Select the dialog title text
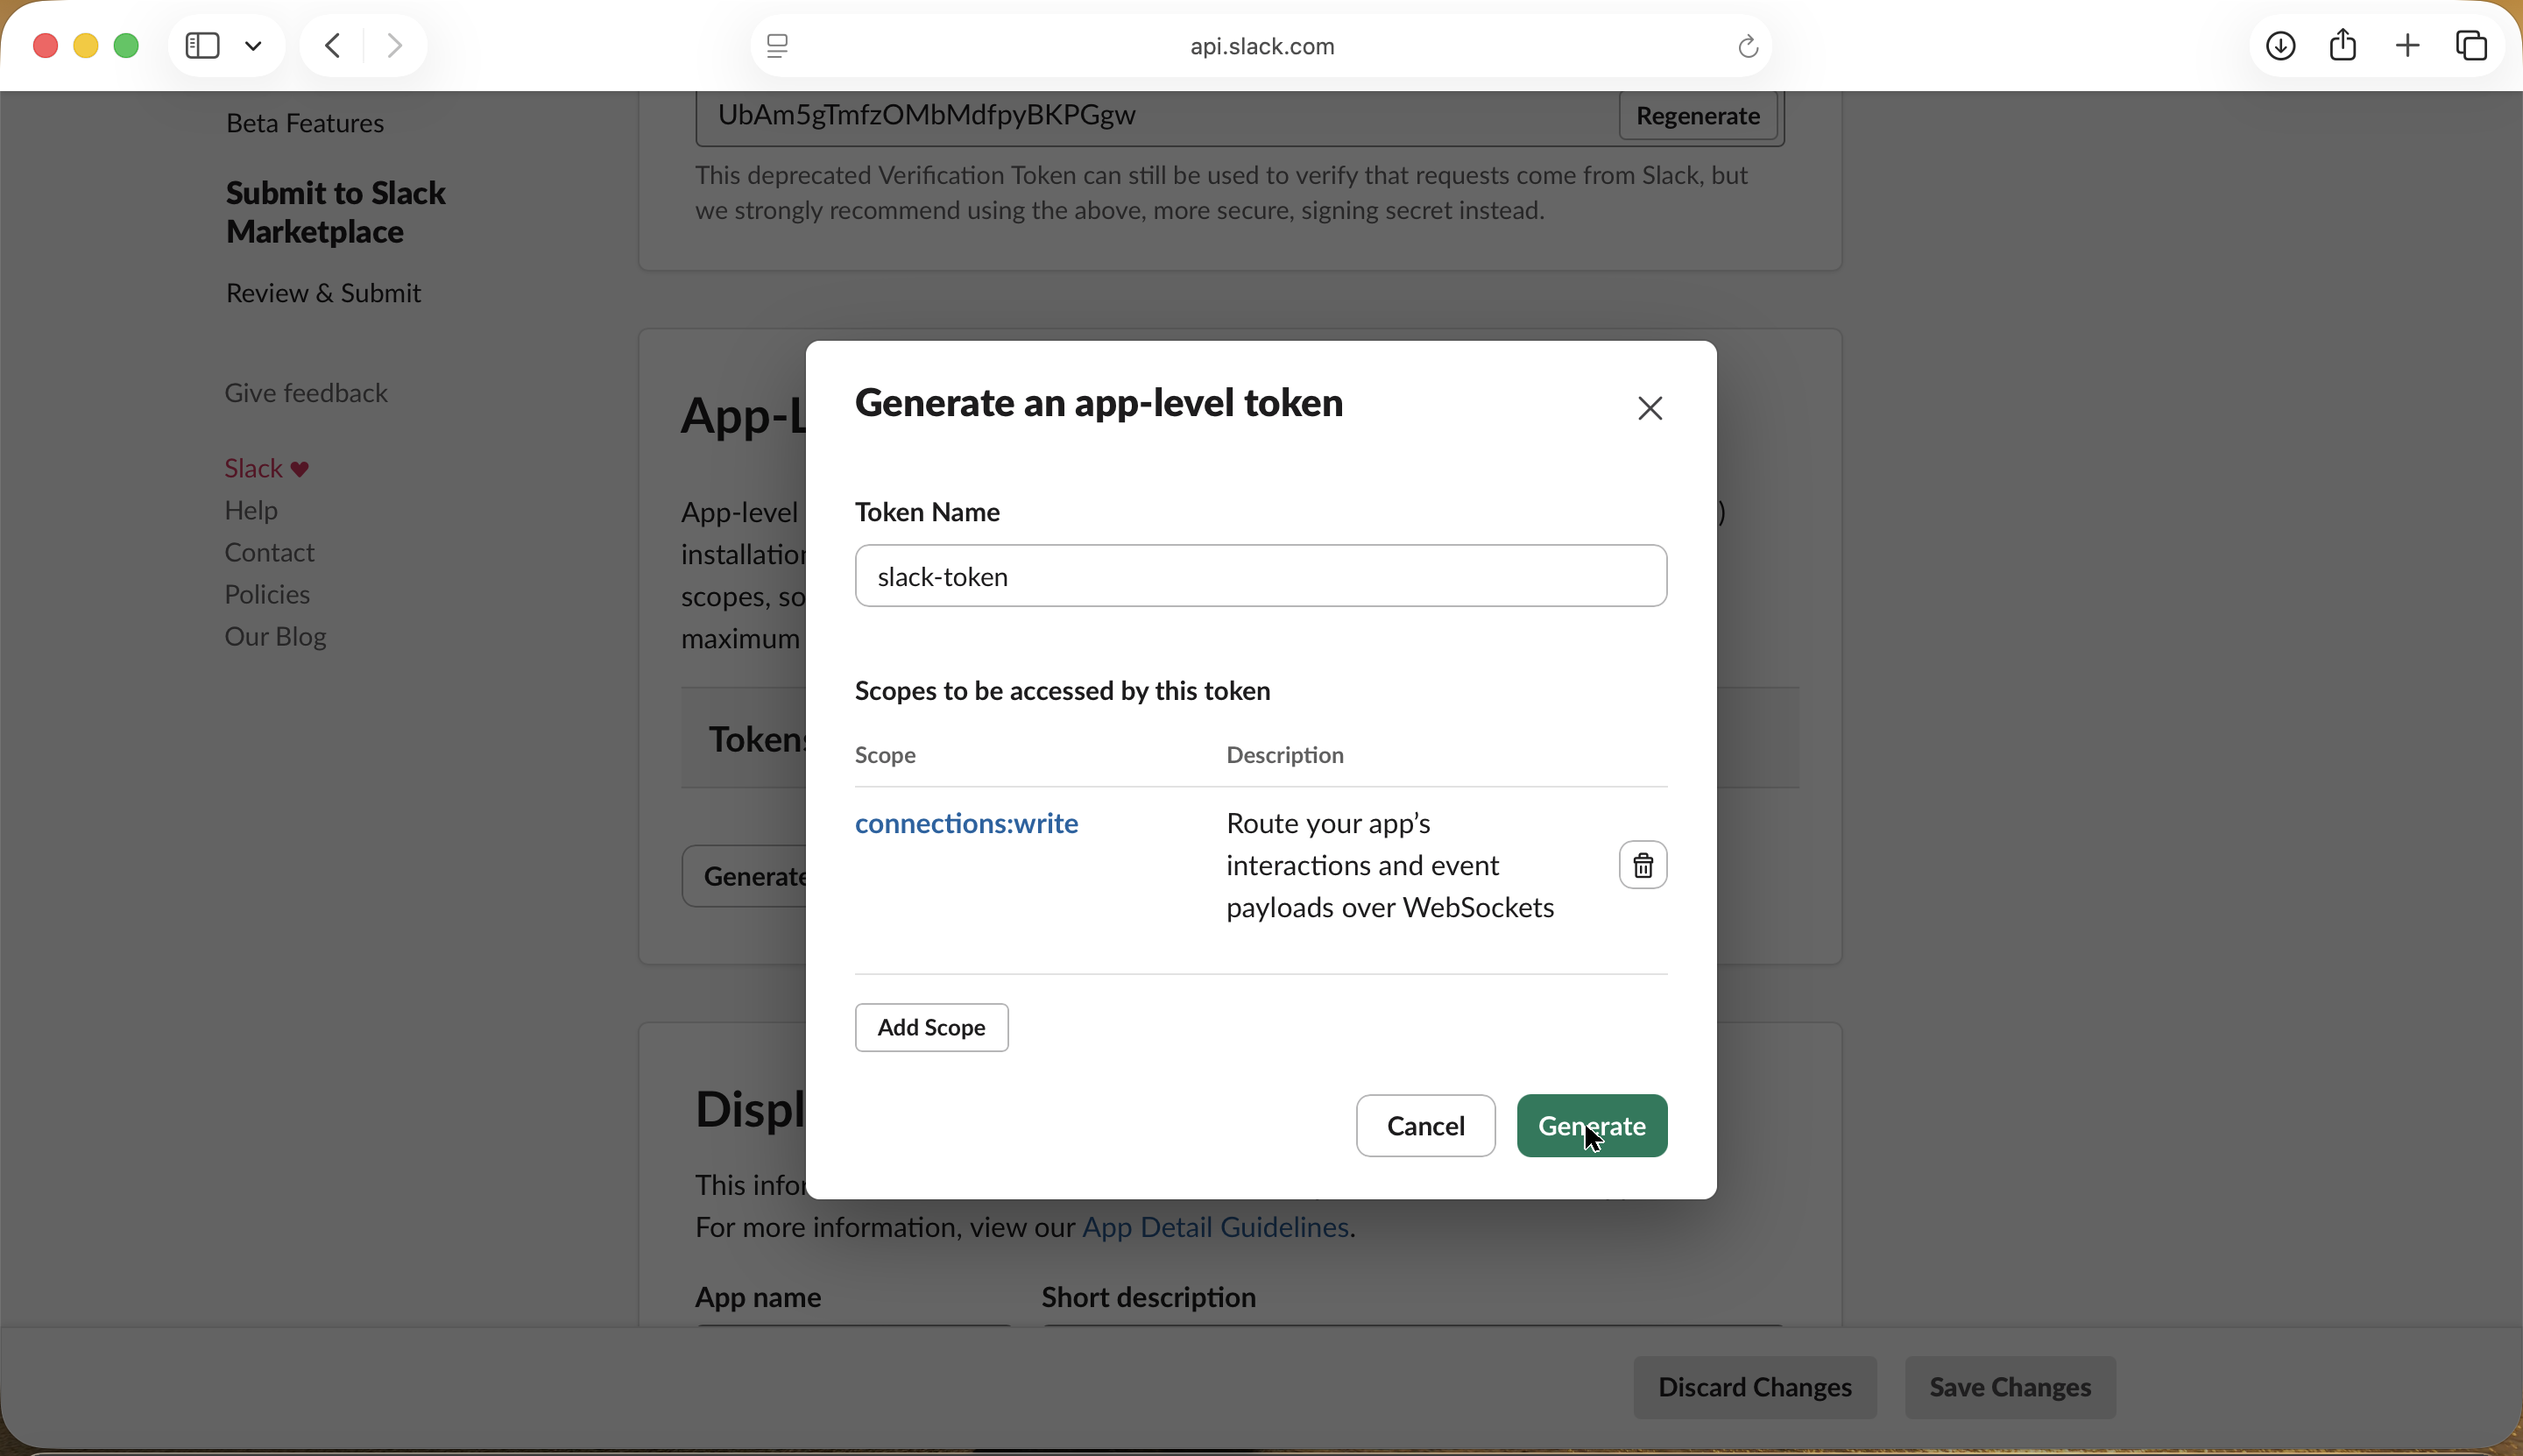Image resolution: width=2523 pixels, height=1456 pixels. (x=1099, y=403)
